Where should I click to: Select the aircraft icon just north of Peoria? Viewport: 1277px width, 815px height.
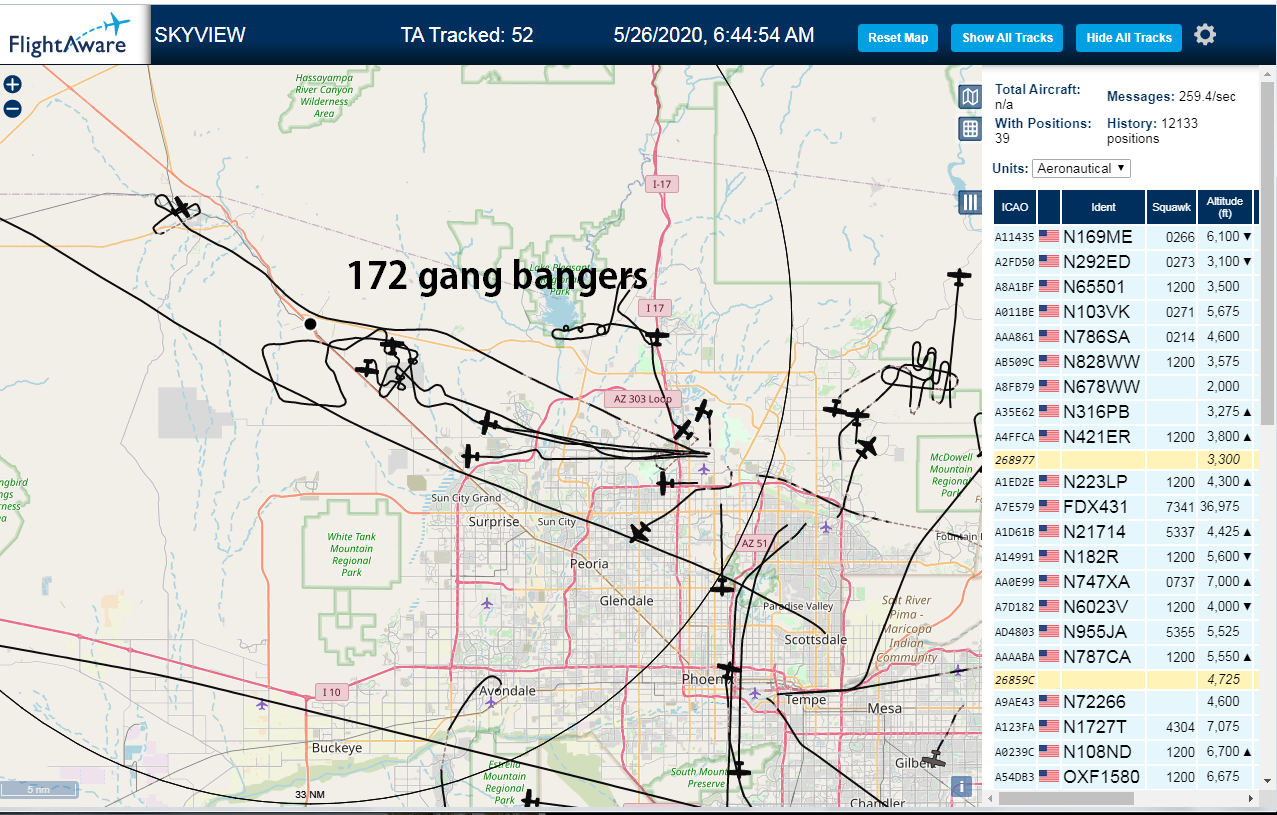pyautogui.click(x=640, y=532)
